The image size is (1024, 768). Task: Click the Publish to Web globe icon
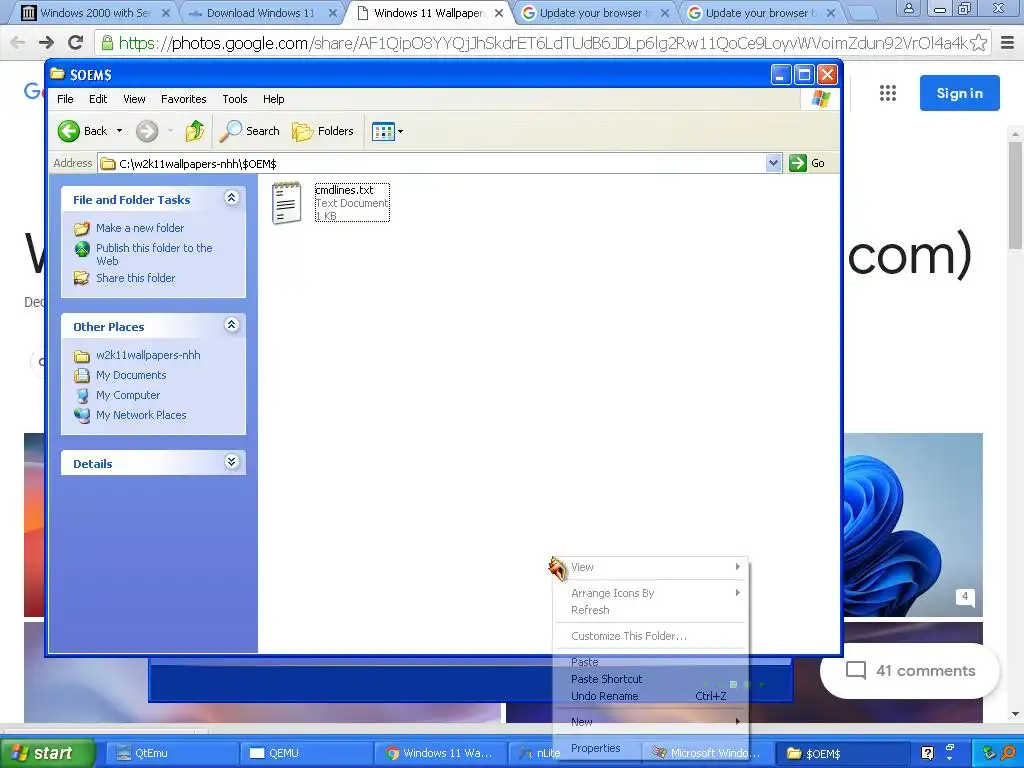tap(82, 249)
